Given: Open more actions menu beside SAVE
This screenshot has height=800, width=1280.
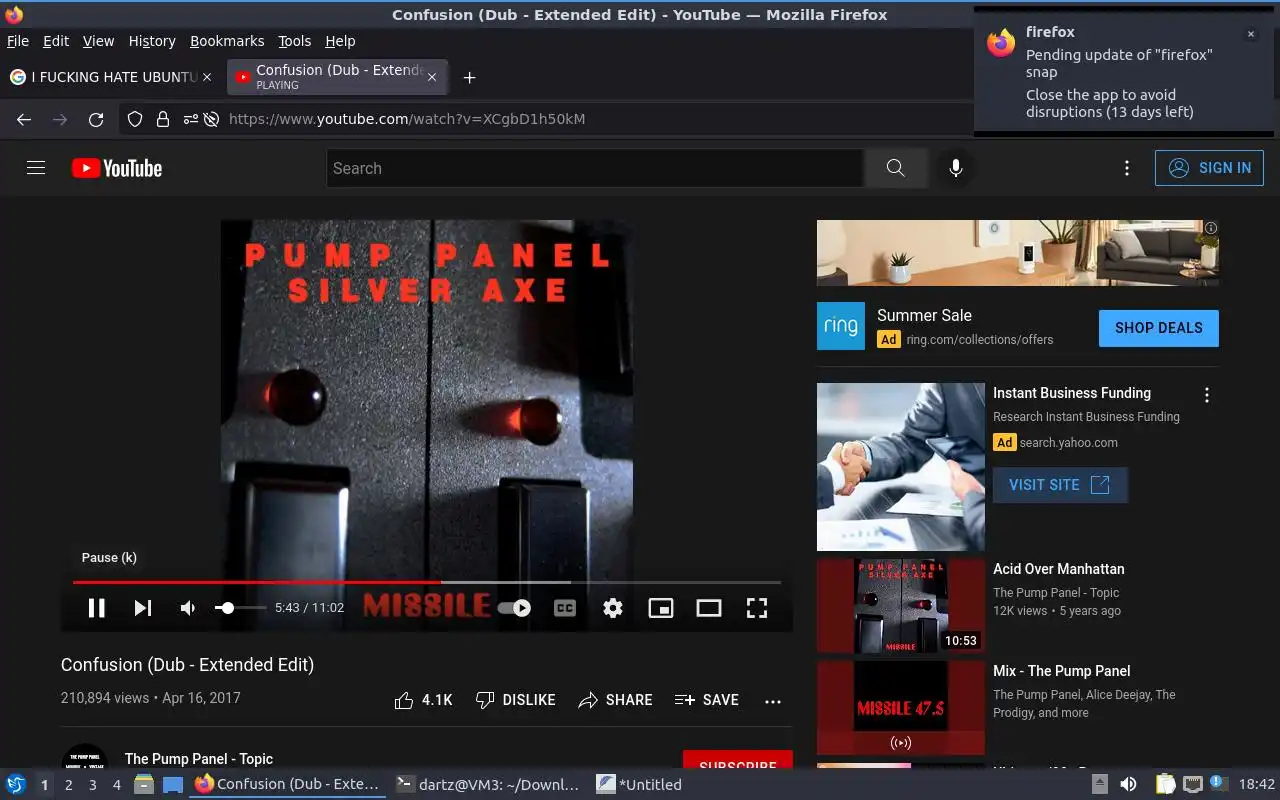Looking at the screenshot, I should [773, 701].
